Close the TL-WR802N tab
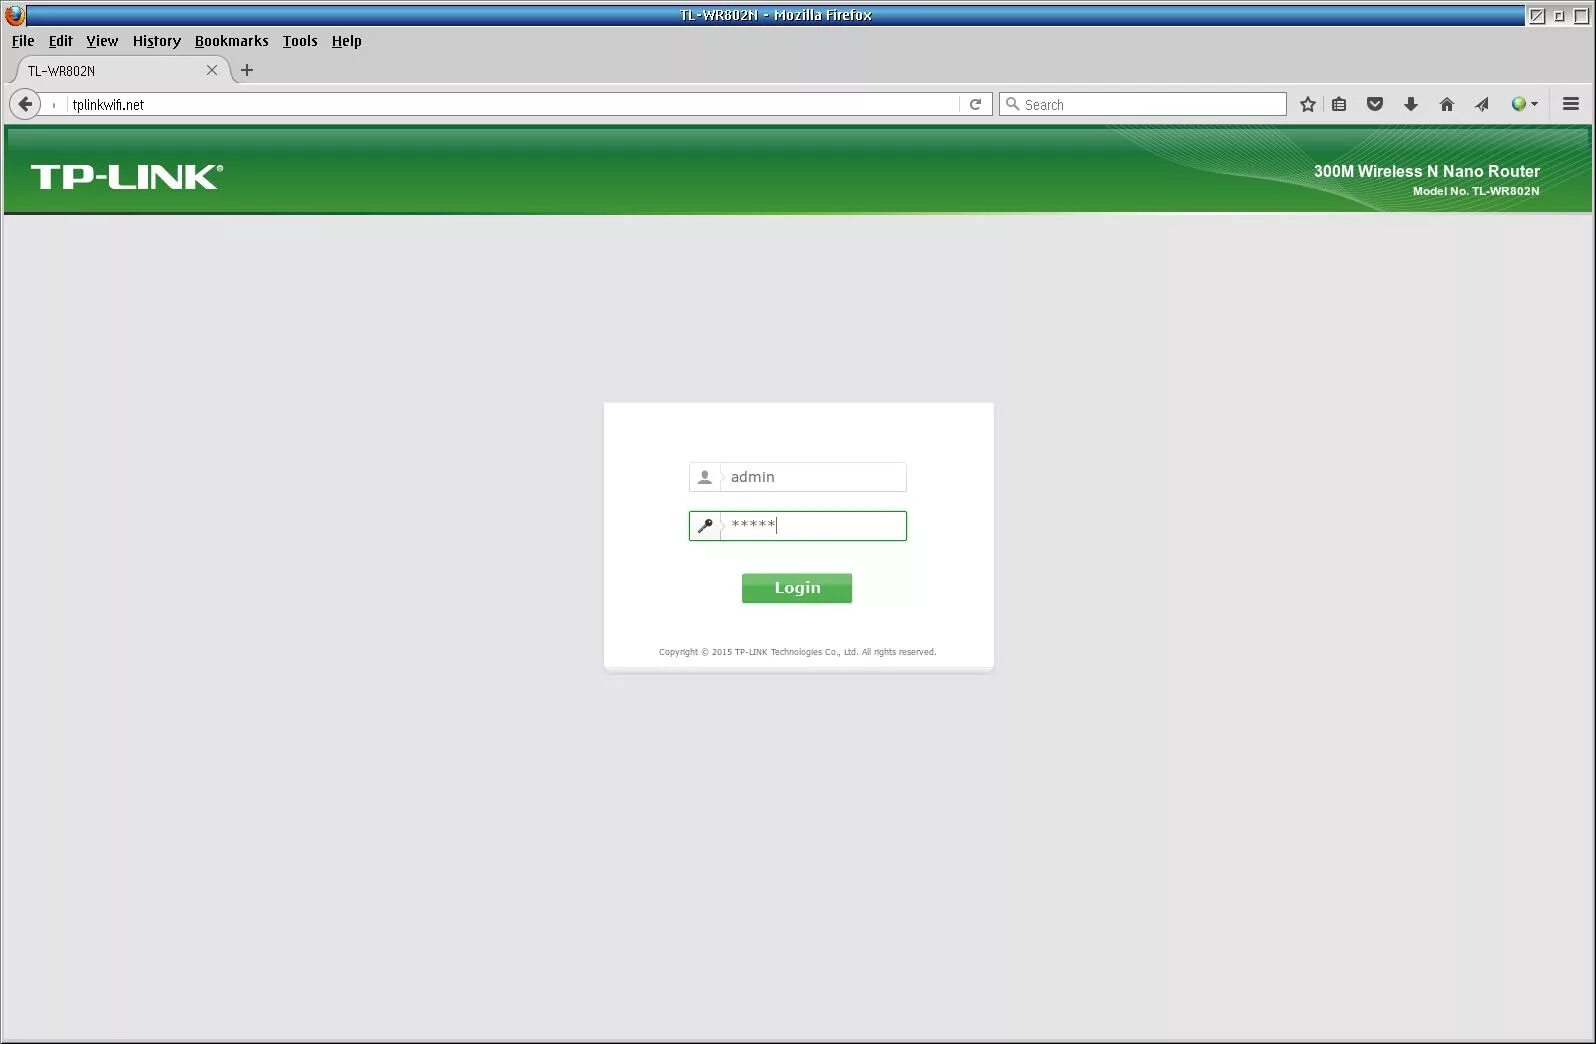The image size is (1596, 1044). 212,70
